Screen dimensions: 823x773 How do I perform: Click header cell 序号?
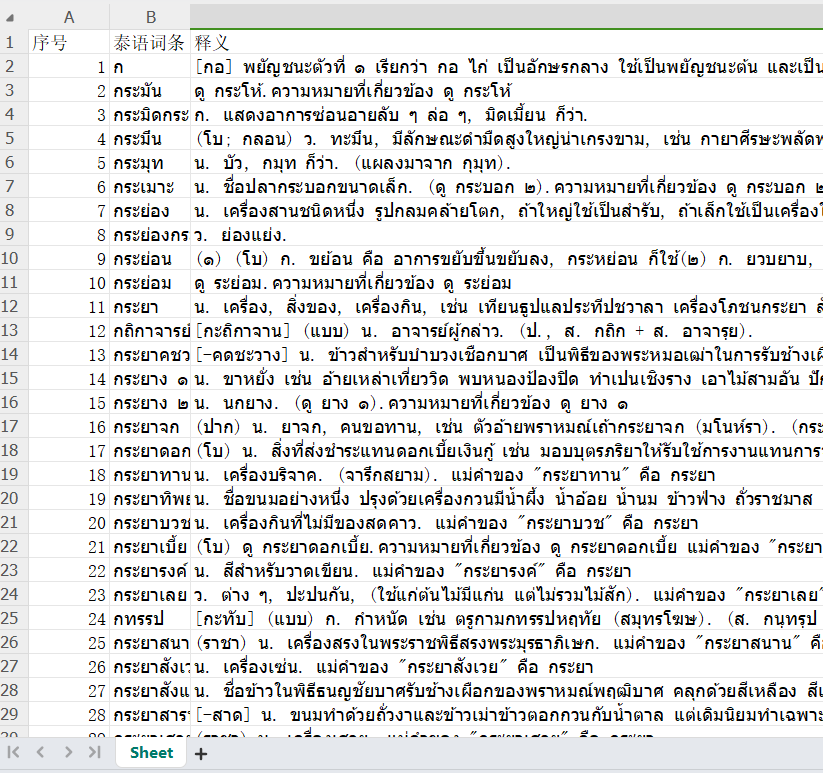(x=69, y=42)
